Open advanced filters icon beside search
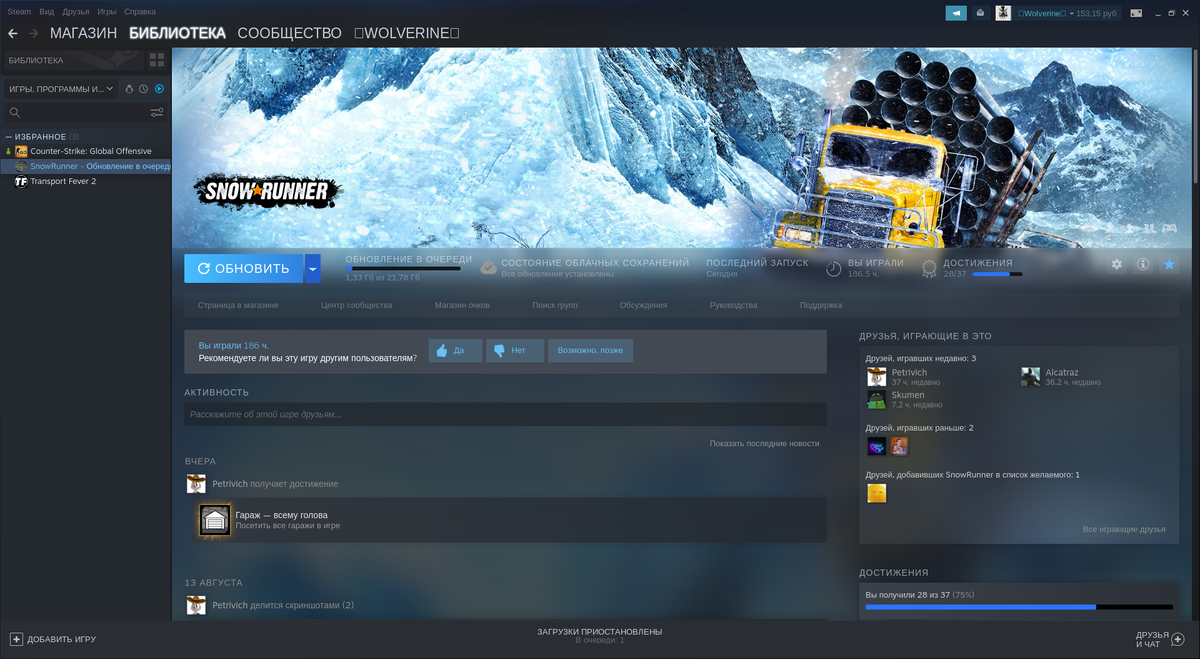The height and width of the screenshot is (659, 1200). pyautogui.click(x=157, y=113)
